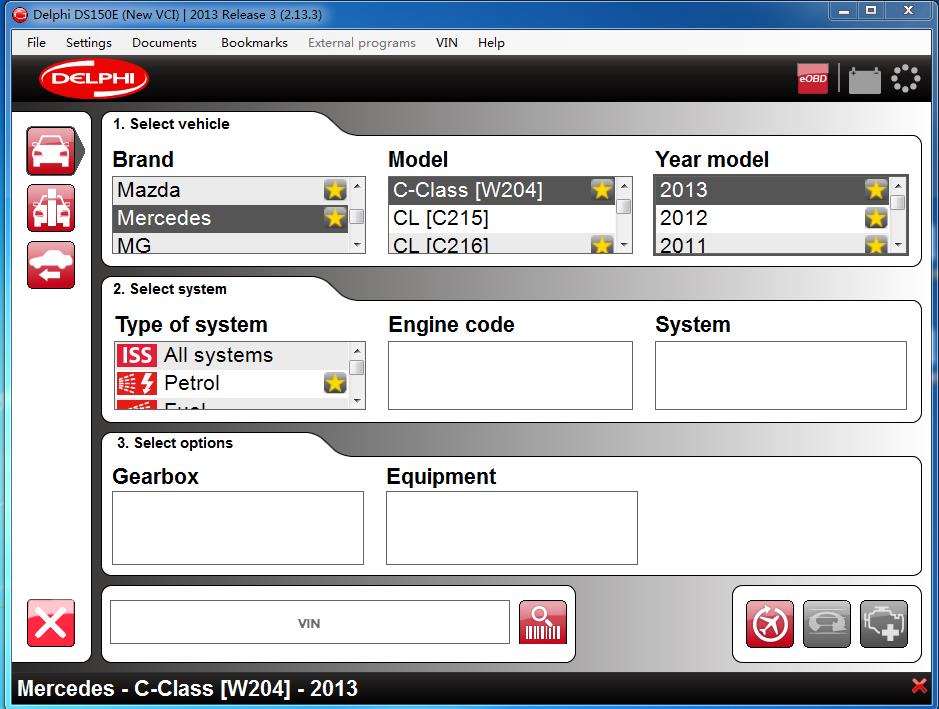Click the VIN input field
The height and width of the screenshot is (709, 939).
point(310,623)
